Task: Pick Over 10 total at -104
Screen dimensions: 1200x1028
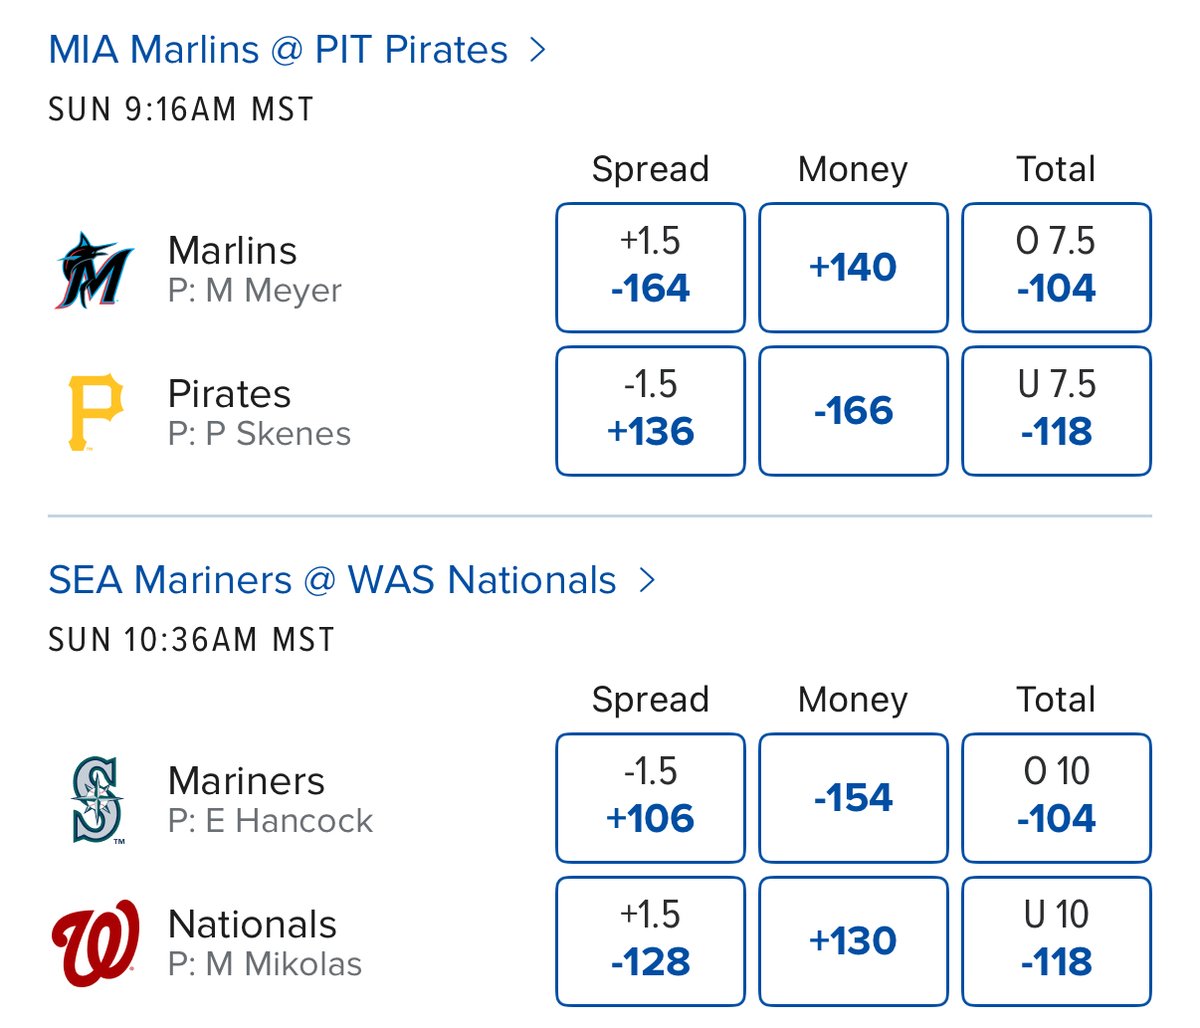Action: pyautogui.click(x=1056, y=797)
